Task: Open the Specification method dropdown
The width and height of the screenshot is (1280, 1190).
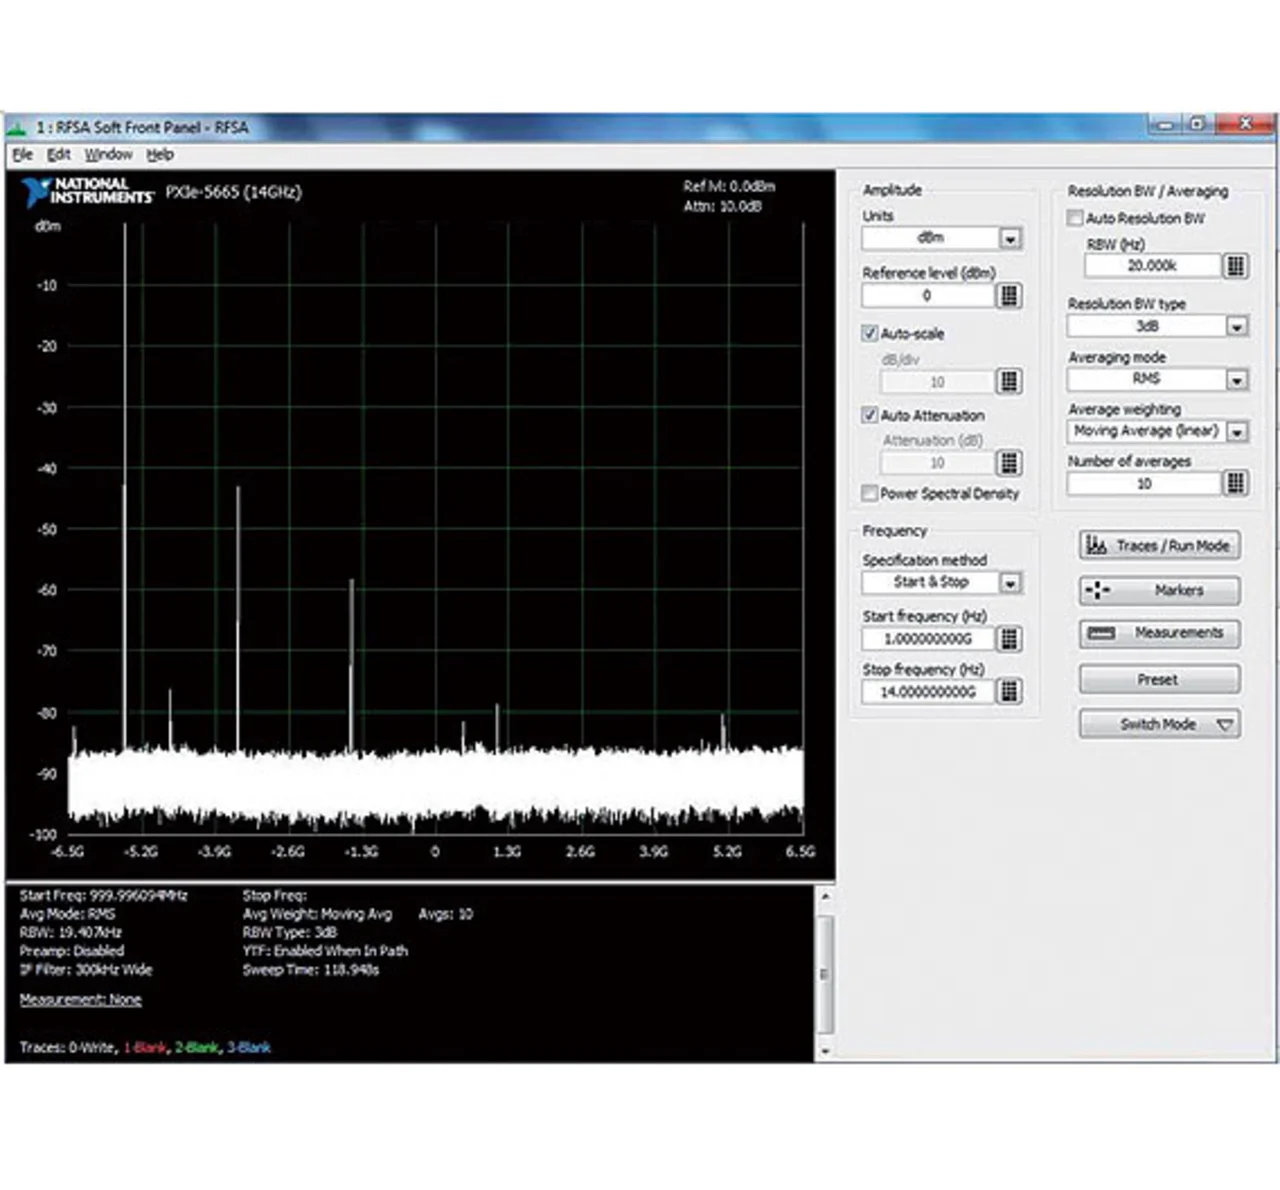Action: pos(1010,583)
